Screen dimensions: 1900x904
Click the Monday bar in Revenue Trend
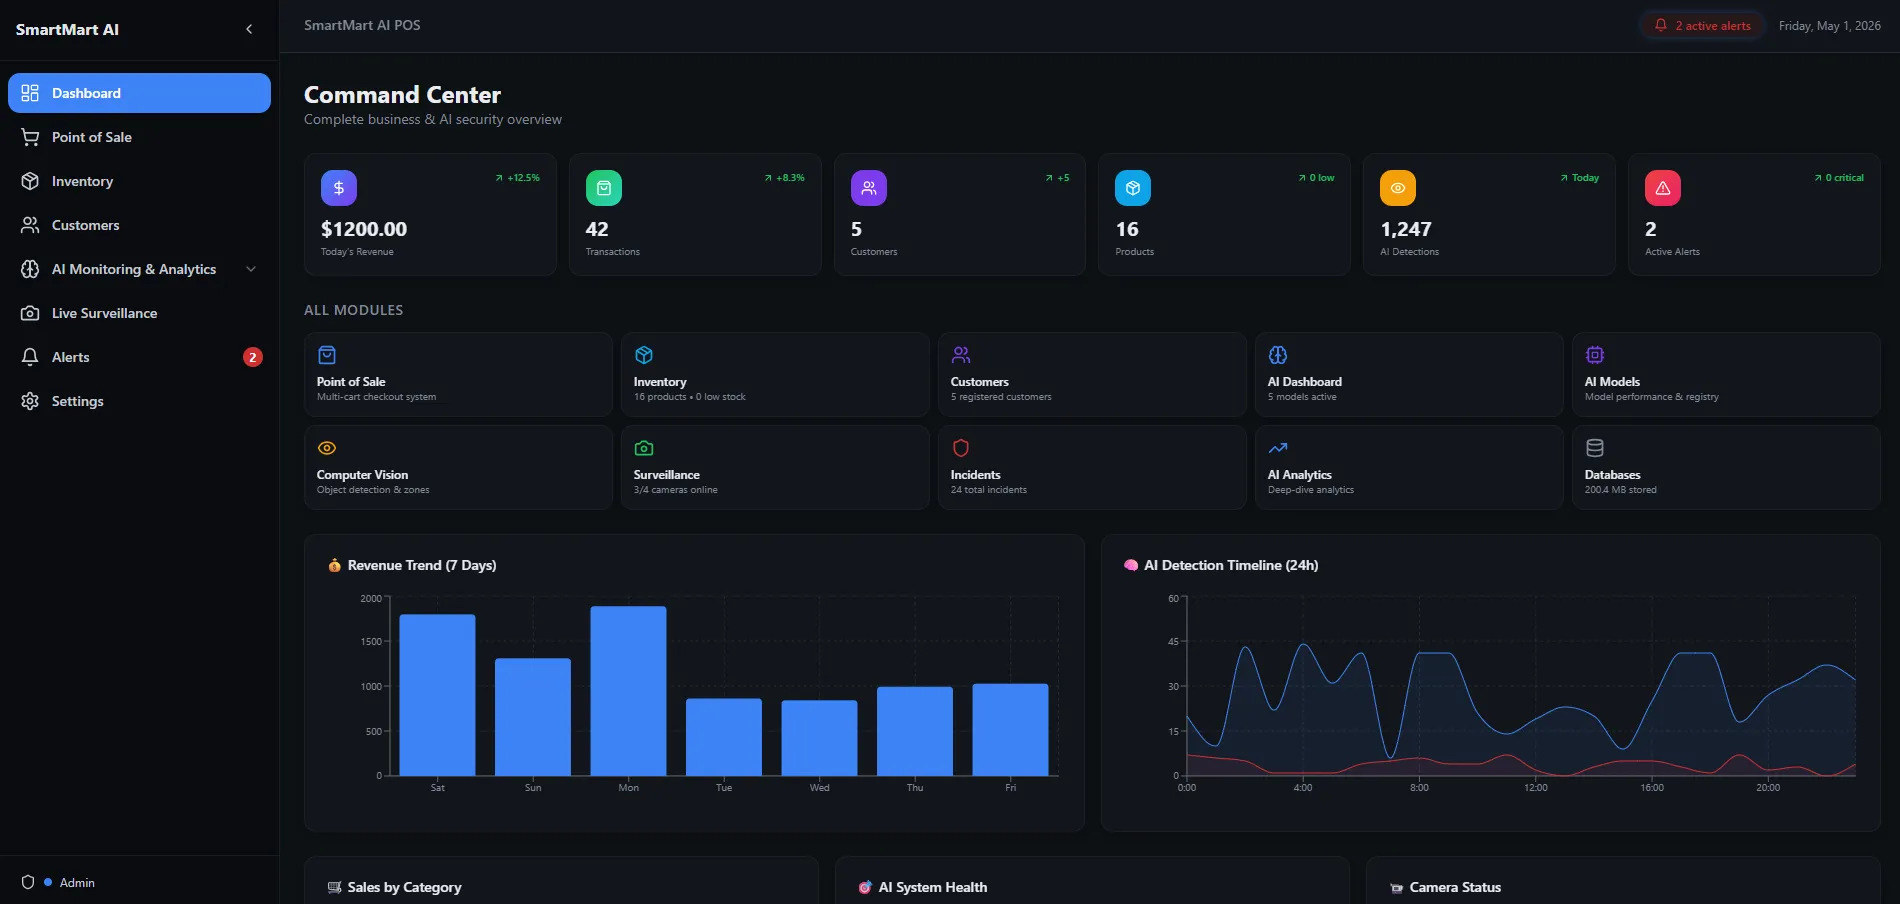(x=628, y=691)
